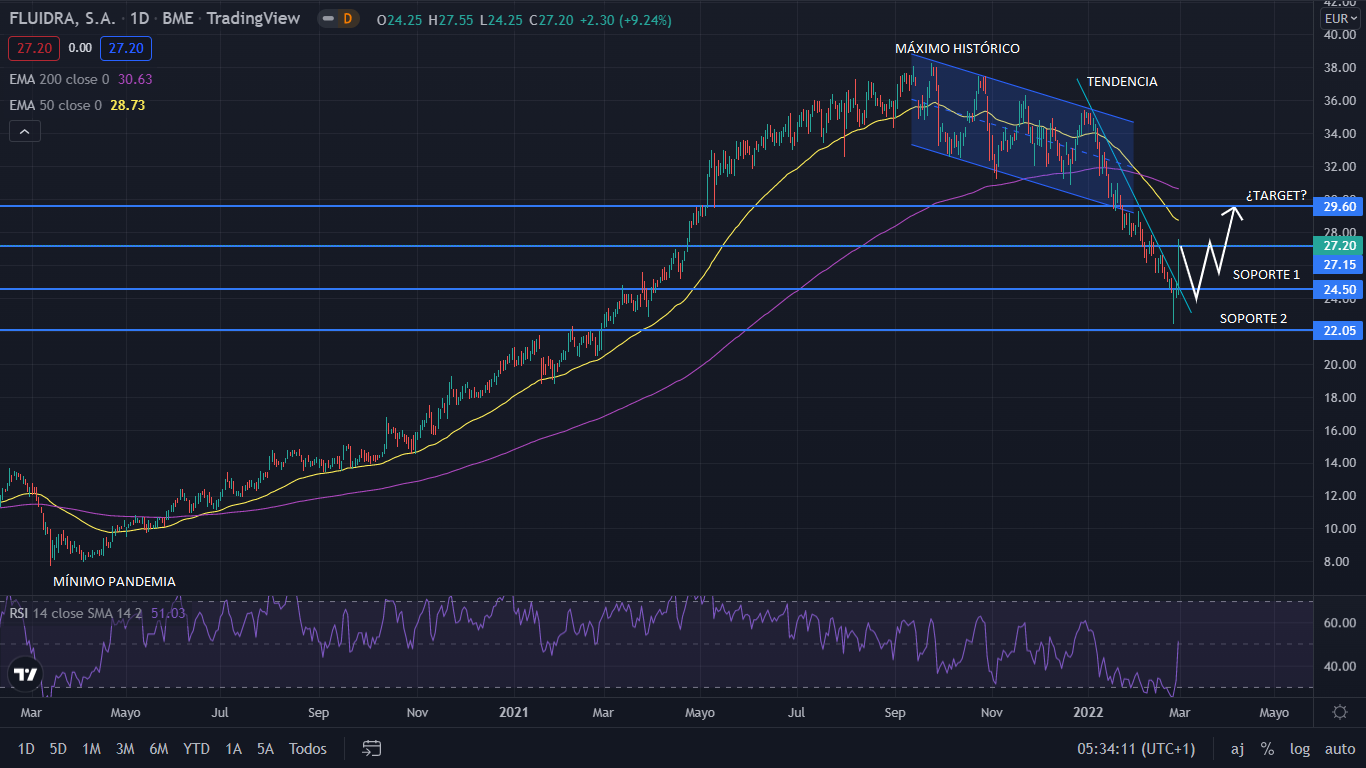Select the Todos time range
1366x768 pixels.
(307, 748)
